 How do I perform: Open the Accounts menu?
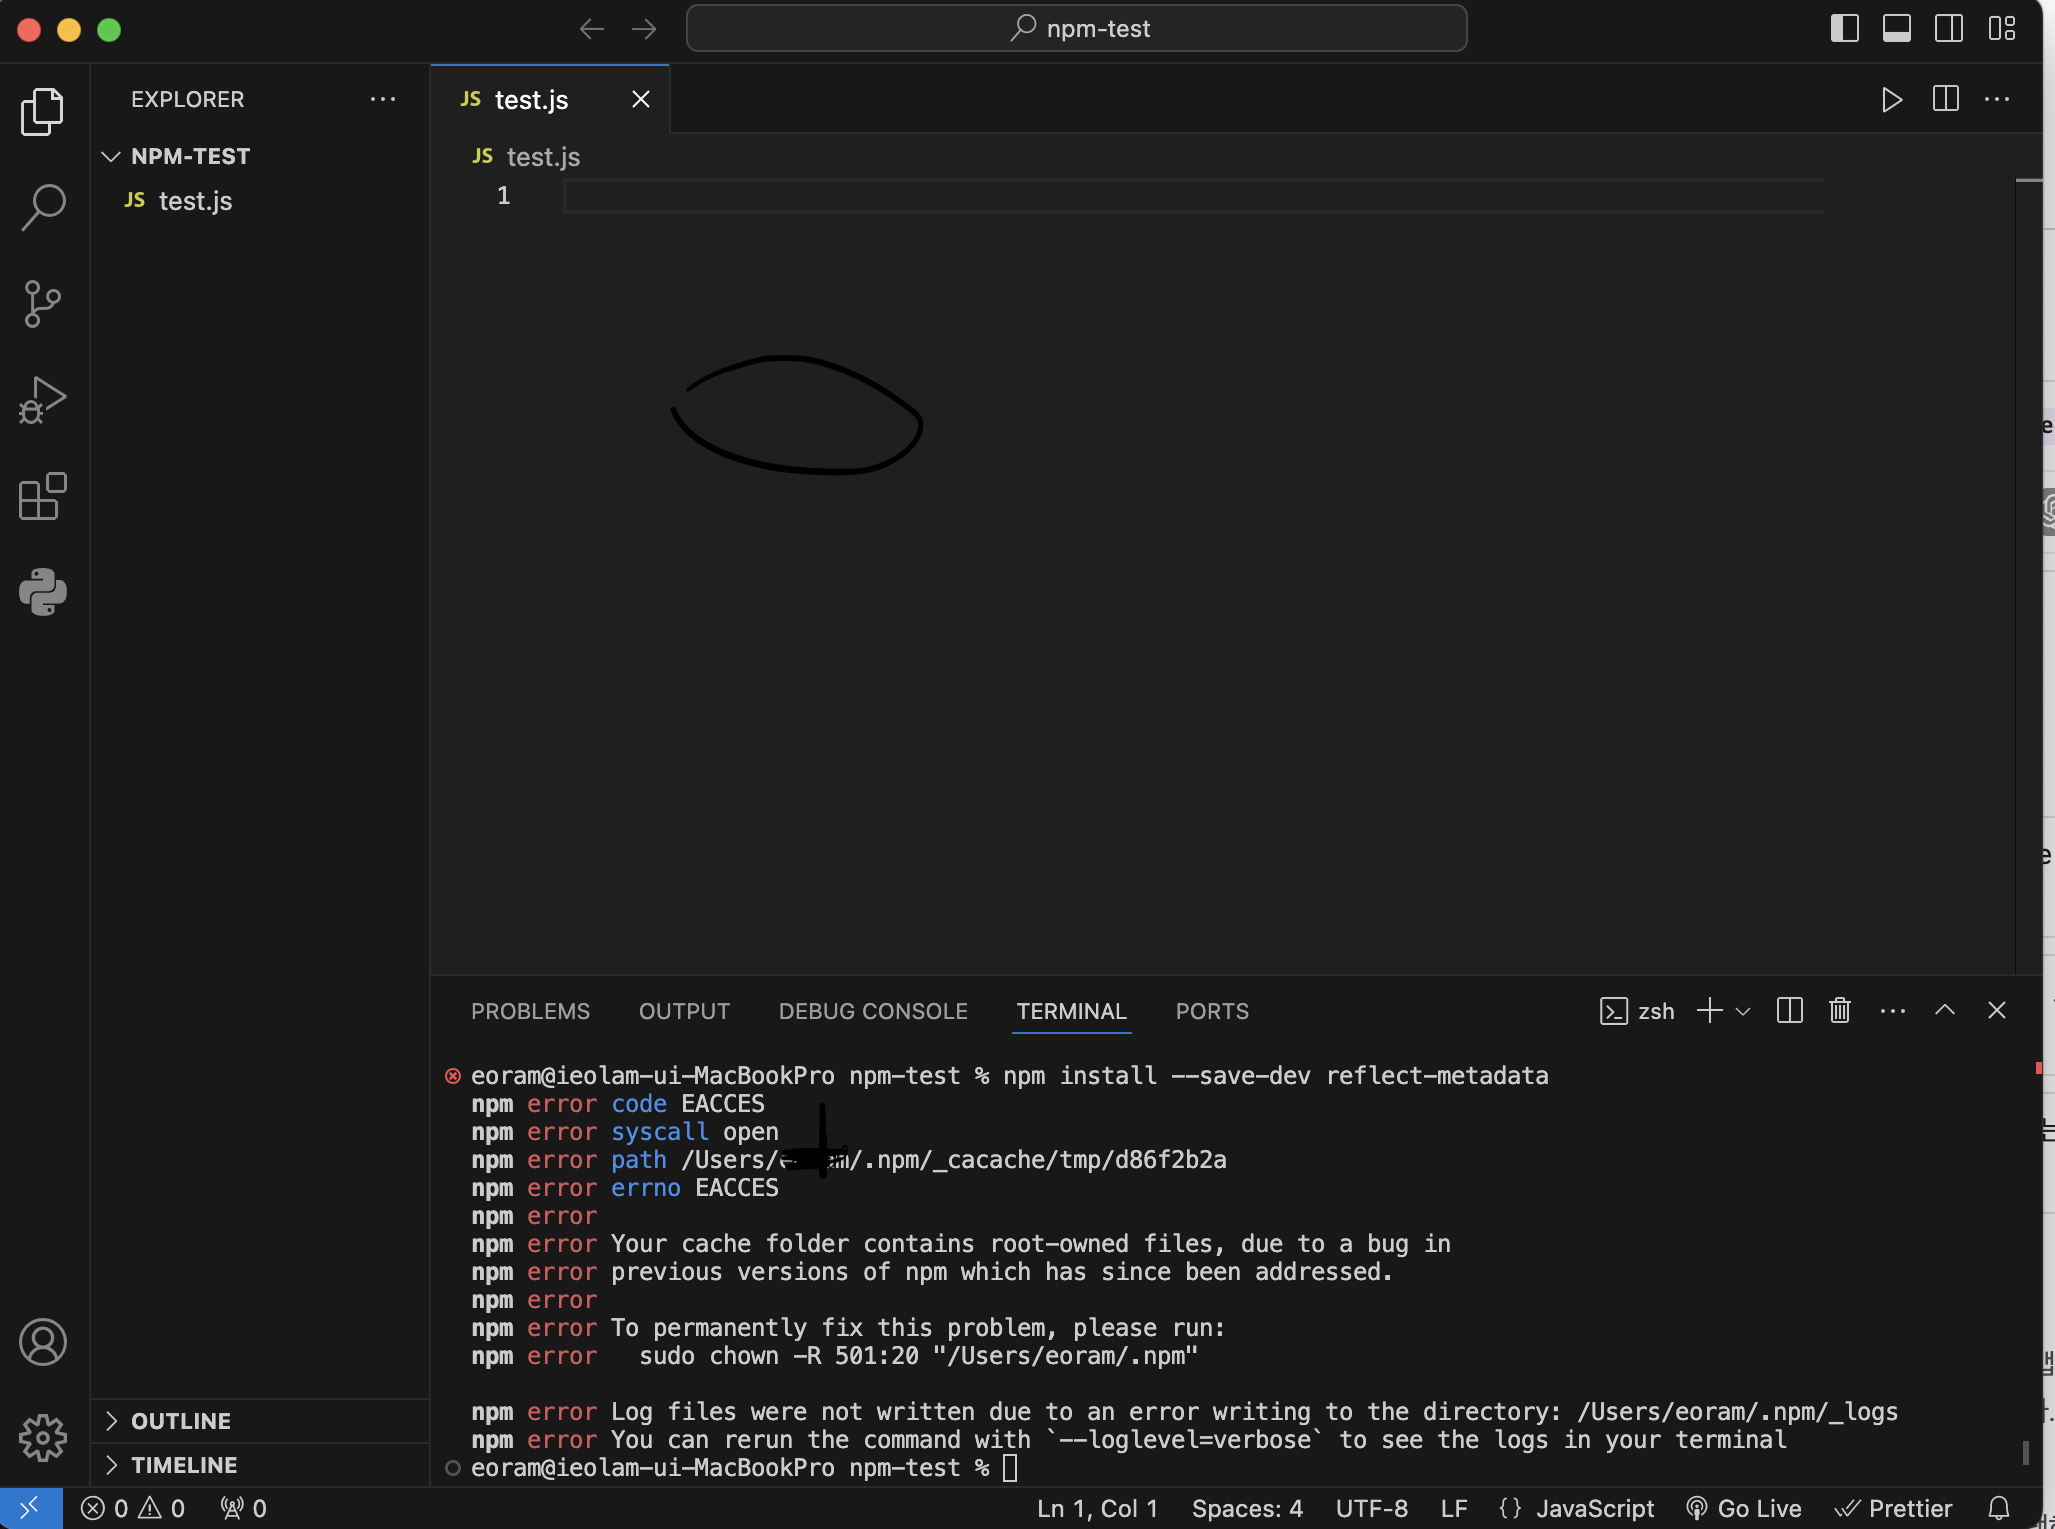coord(43,1342)
